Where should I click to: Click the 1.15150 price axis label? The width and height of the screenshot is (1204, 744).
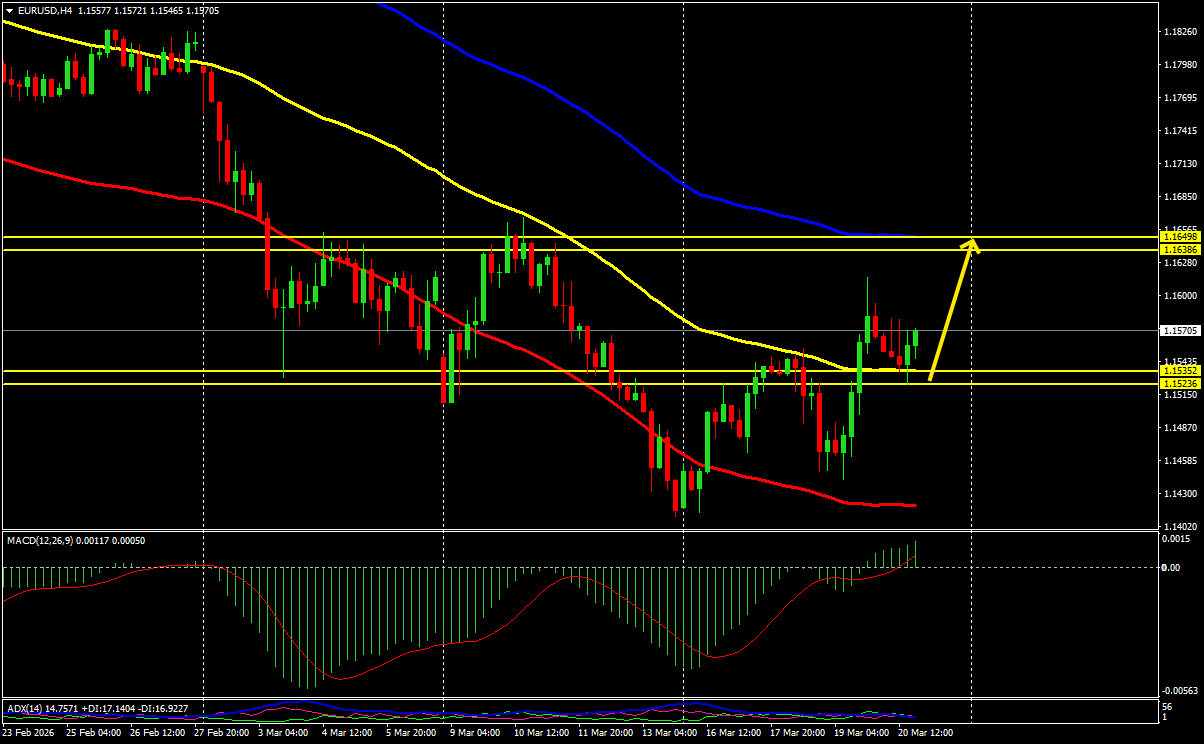[x=1181, y=395]
